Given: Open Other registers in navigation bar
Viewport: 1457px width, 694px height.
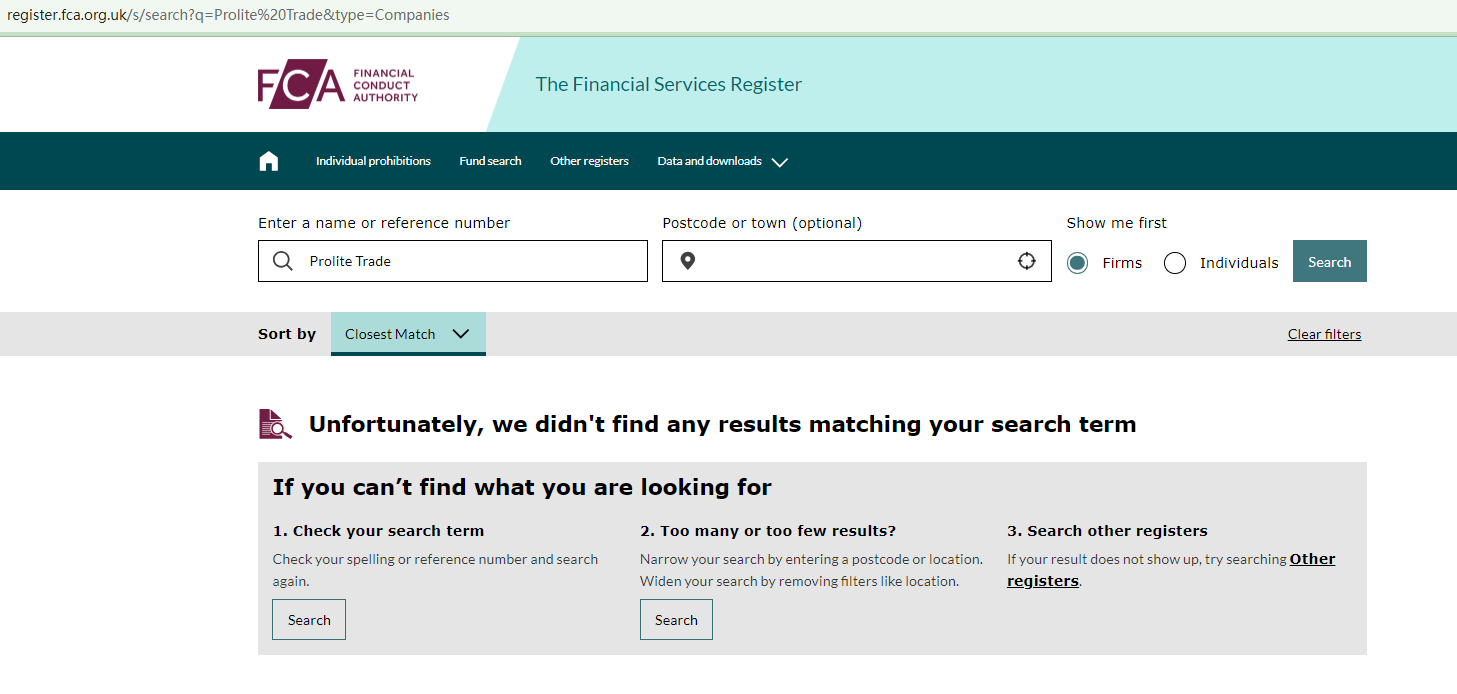Looking at the screenshot, I should coord(589,161).
